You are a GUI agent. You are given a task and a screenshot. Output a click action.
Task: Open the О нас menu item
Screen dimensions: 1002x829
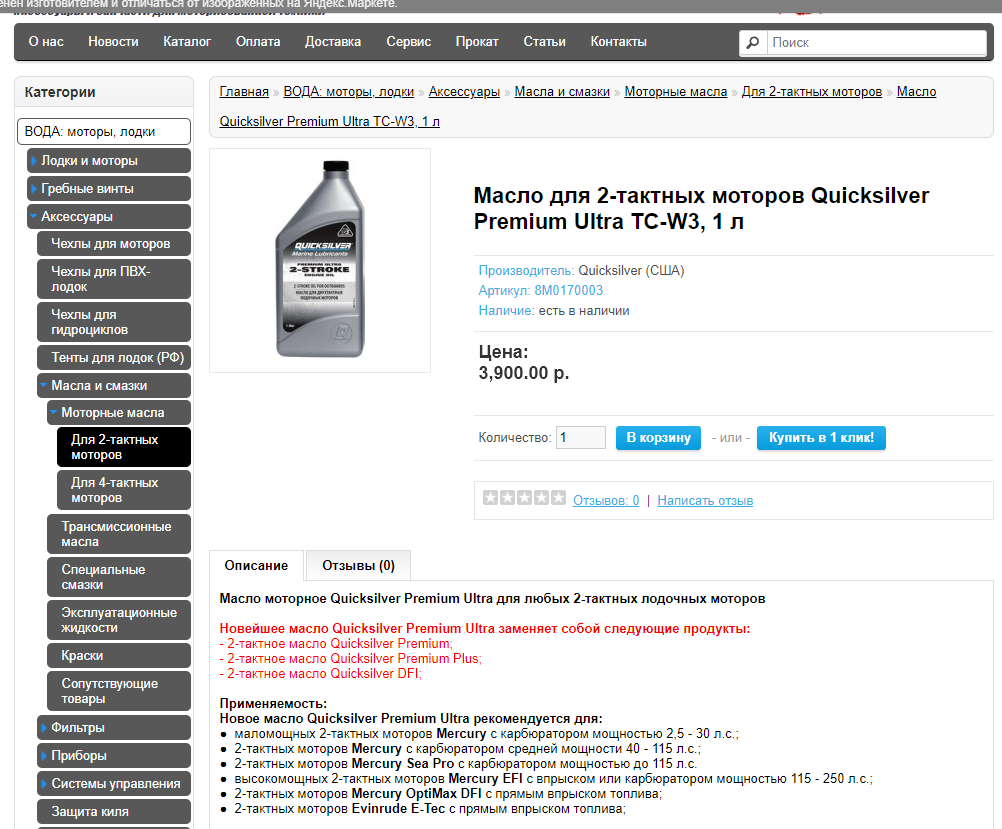(46, 42)
